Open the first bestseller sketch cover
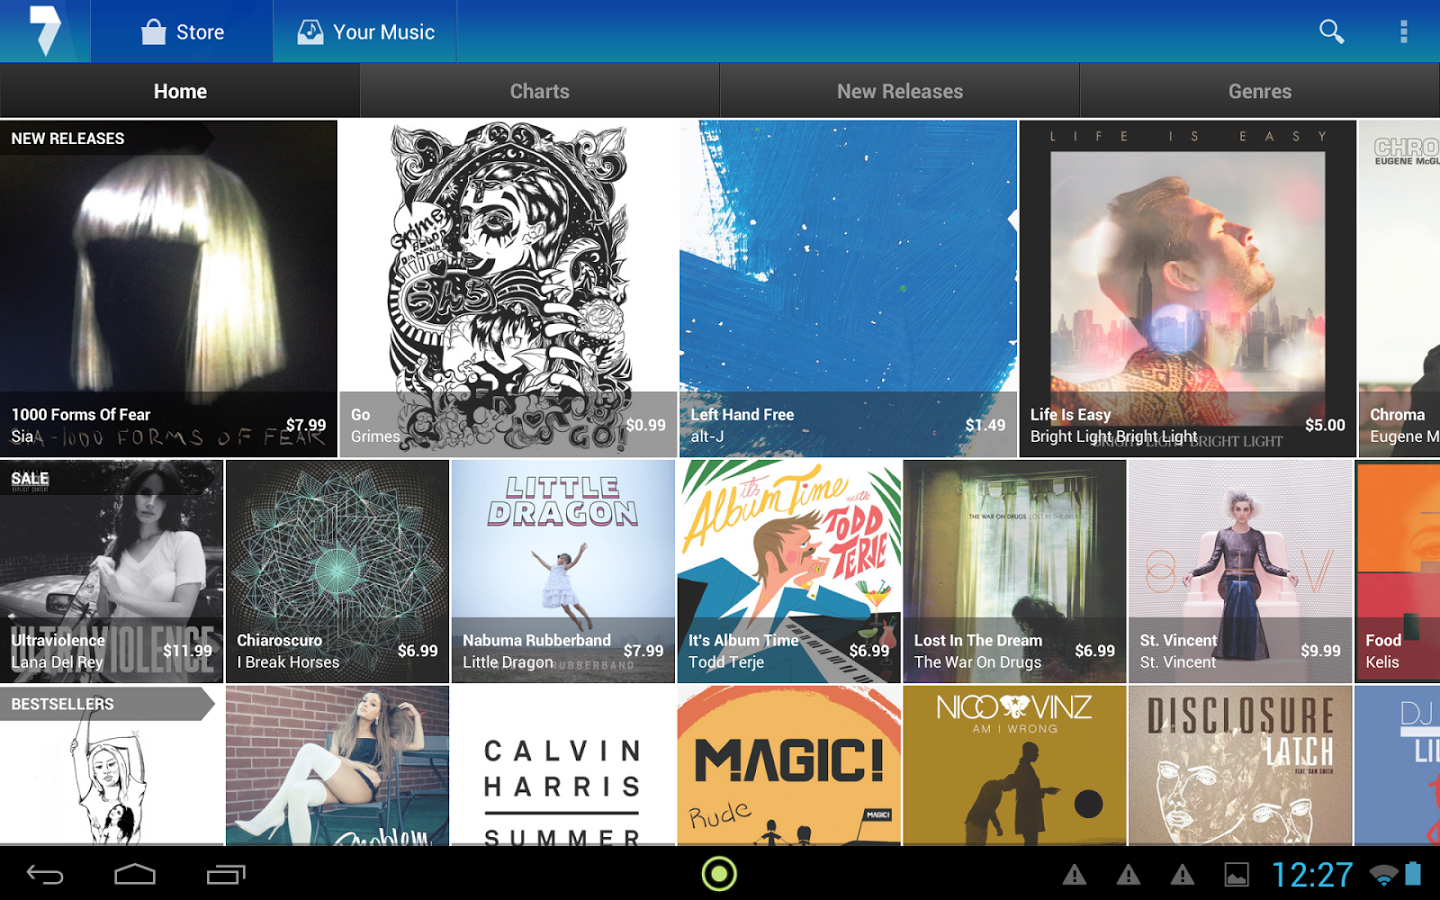The height and width of the screenshot is (900, 1440). pos(111,766)
